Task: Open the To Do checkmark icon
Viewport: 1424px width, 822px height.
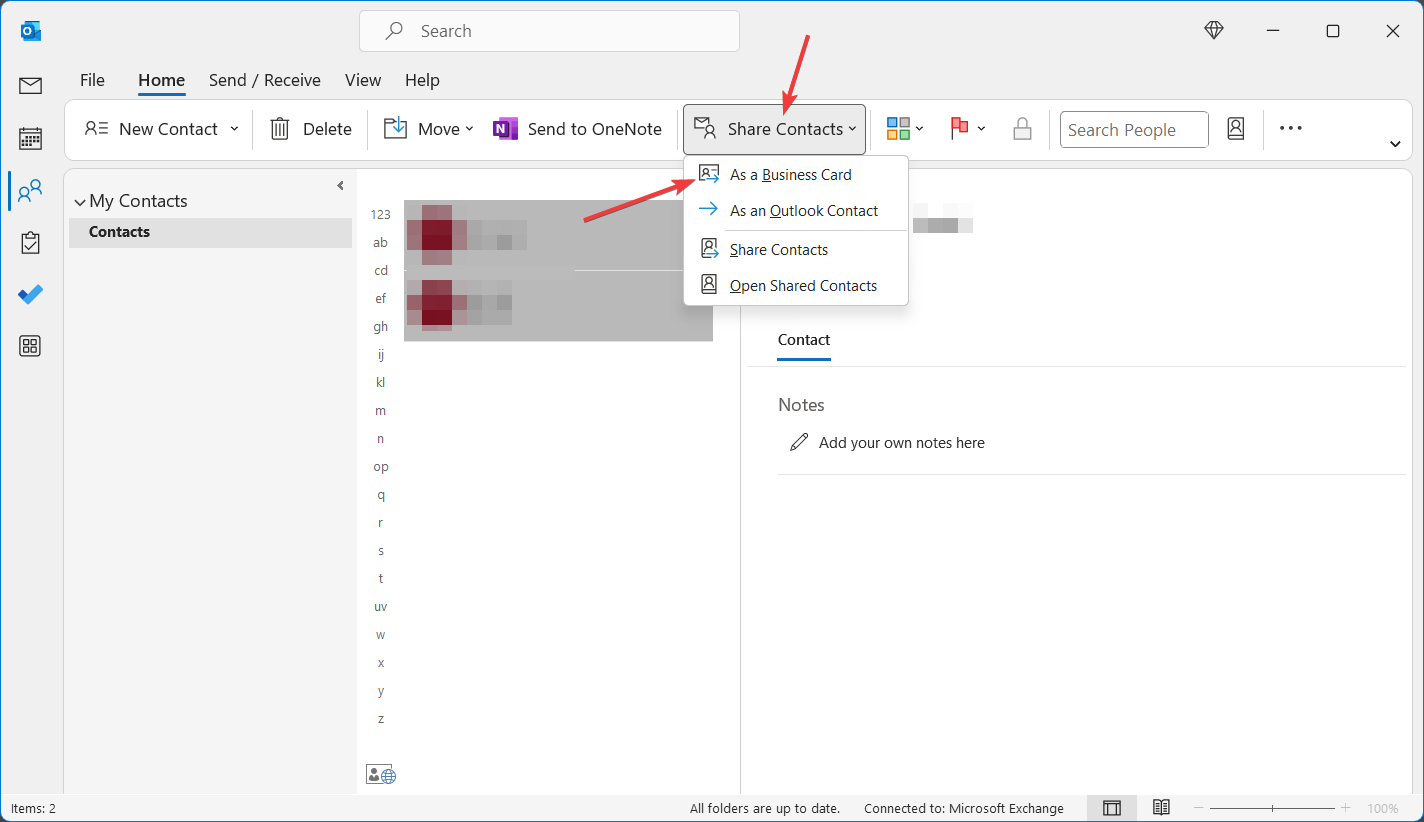Action: pyautogui.click(x=31, y=294)
